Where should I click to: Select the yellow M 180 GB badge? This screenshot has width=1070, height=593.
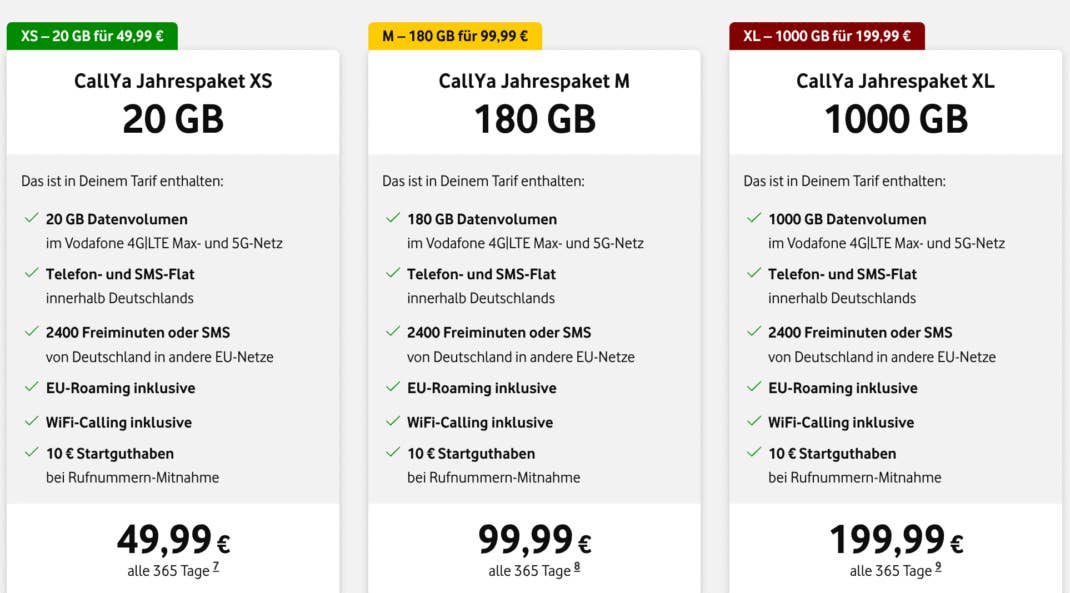tap(455, 36)
